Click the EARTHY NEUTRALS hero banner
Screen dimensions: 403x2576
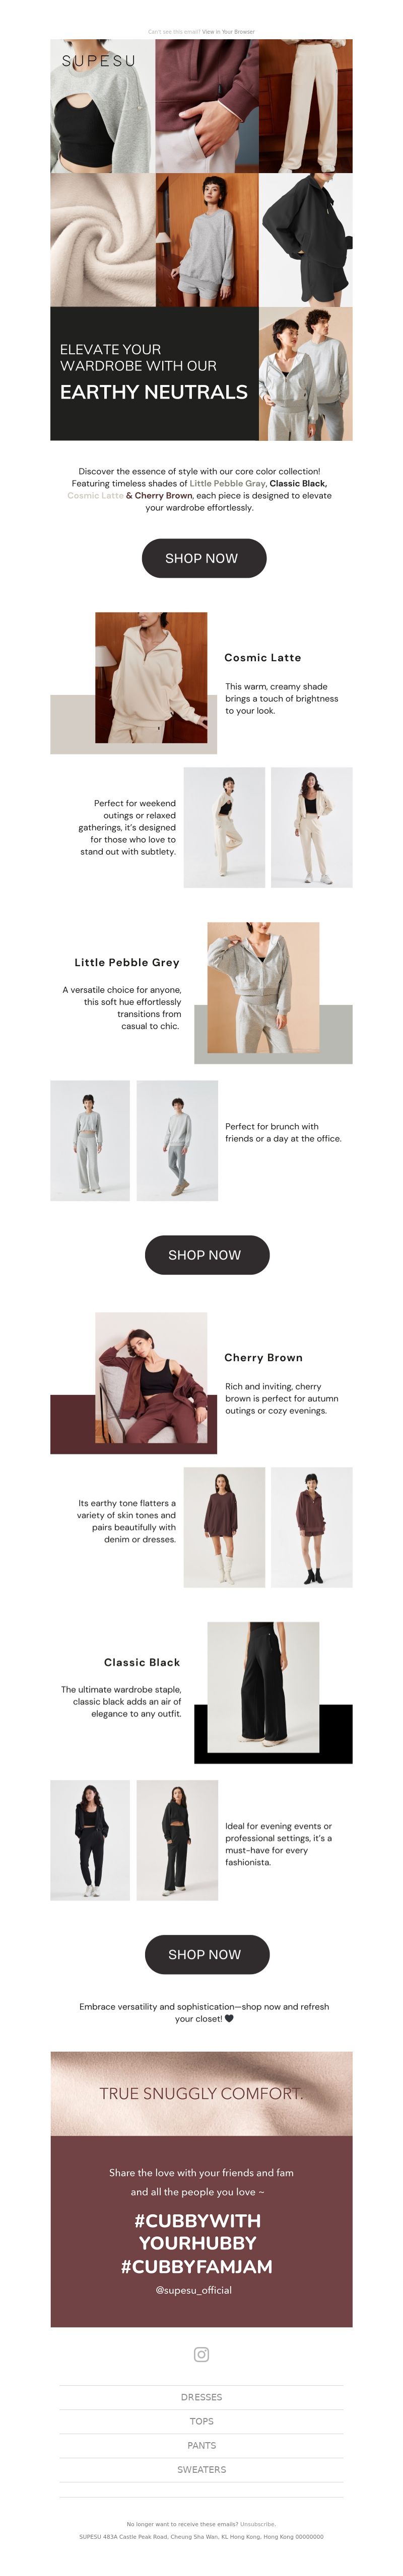pos(154,373)
